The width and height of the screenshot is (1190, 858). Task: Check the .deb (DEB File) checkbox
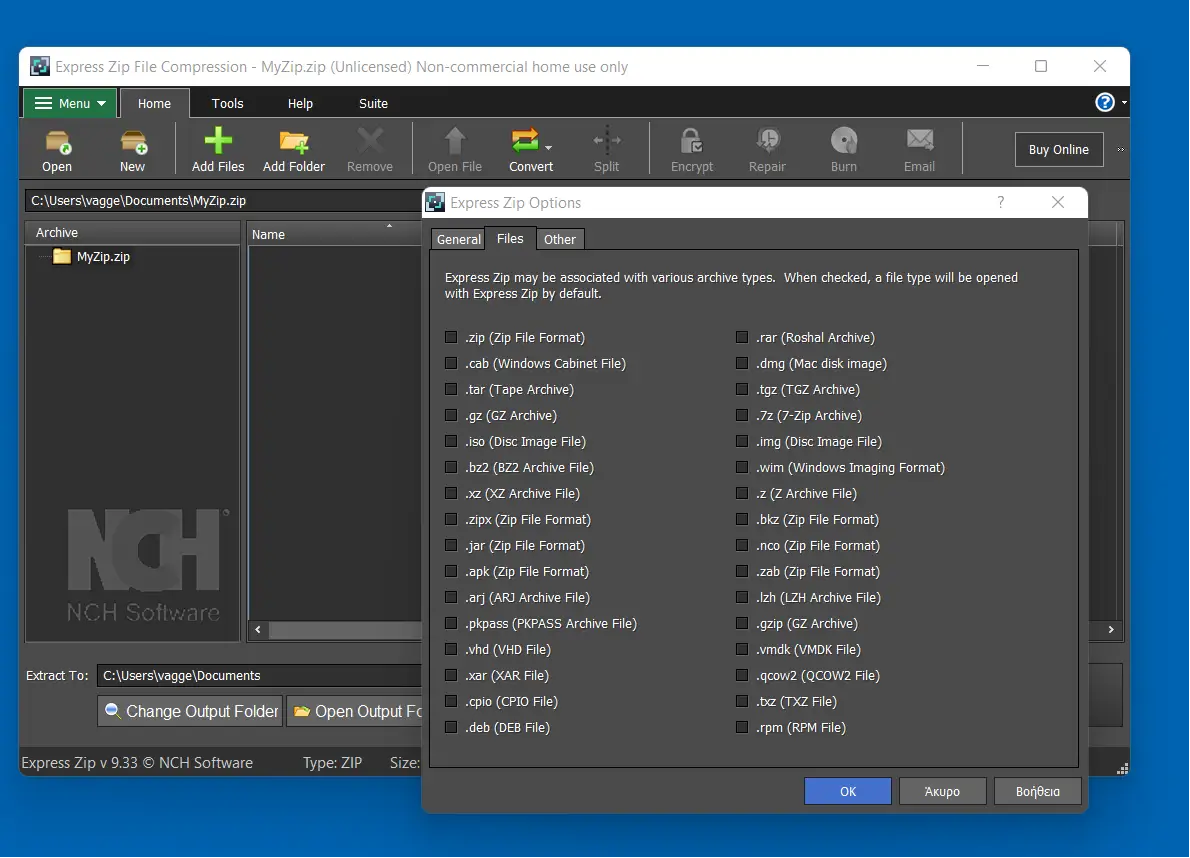pos(451,727)
